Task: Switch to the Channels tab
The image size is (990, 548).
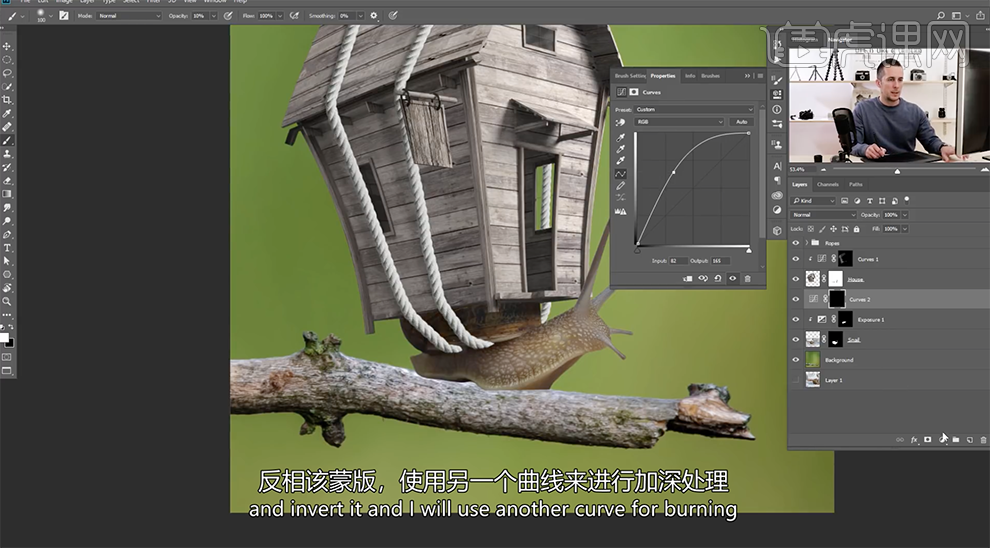Action: [827, 184]
